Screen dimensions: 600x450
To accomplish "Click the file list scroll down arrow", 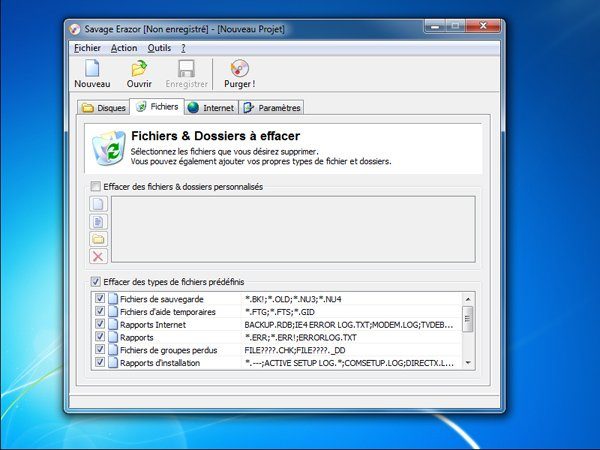I will pos(468,363).
